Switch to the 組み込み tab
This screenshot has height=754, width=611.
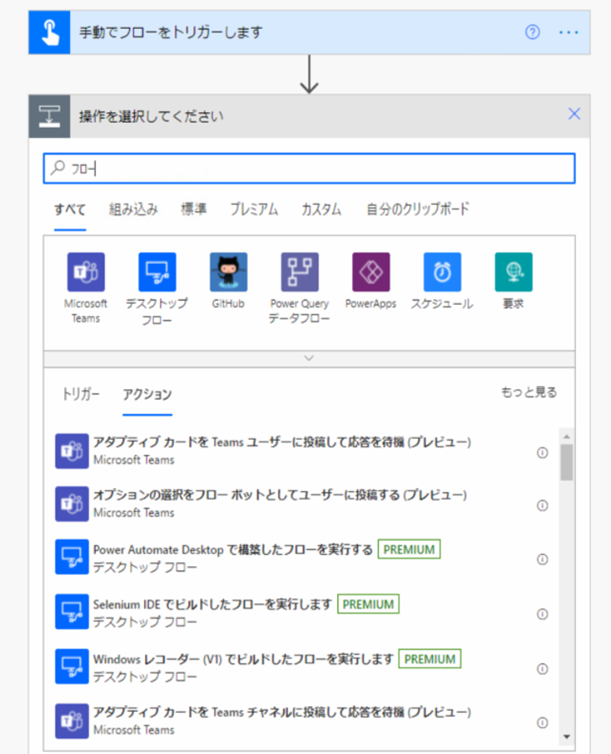[133, 209]
